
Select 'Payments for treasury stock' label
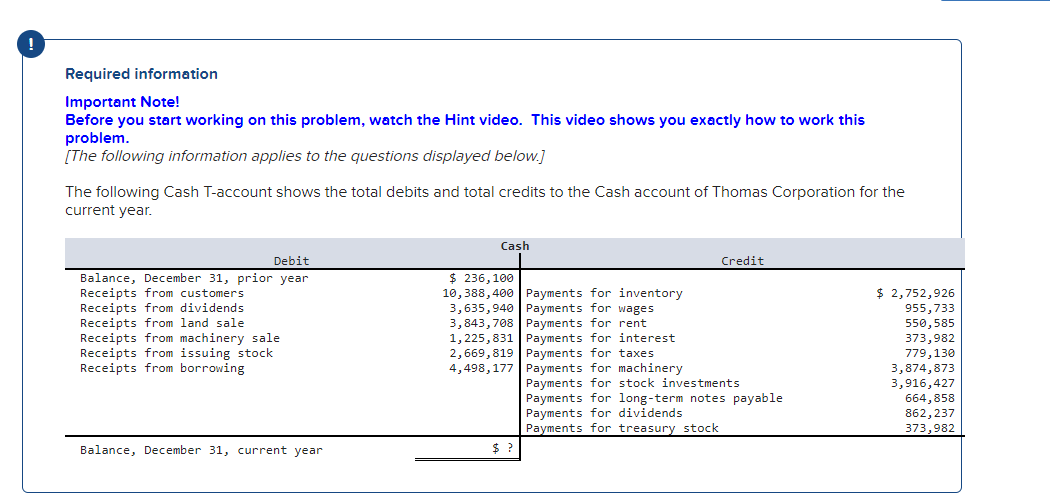point(622,428)
